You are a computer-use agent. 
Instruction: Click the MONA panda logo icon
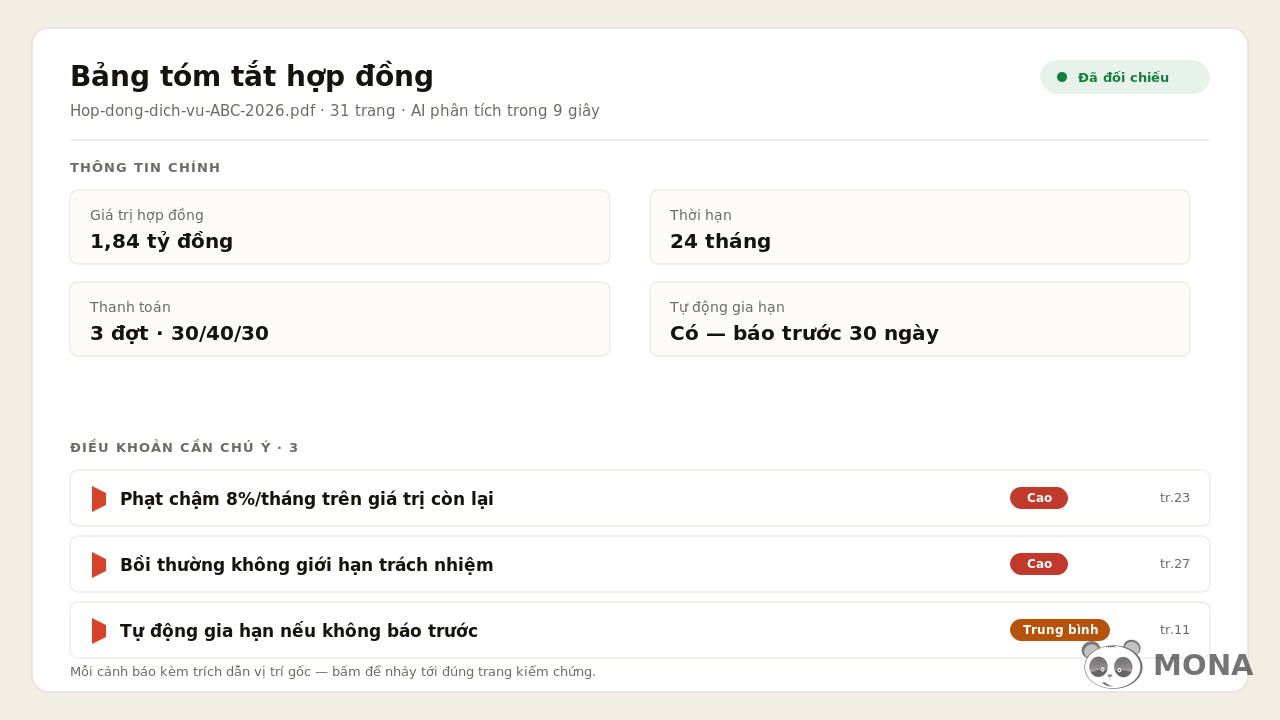1112,665
